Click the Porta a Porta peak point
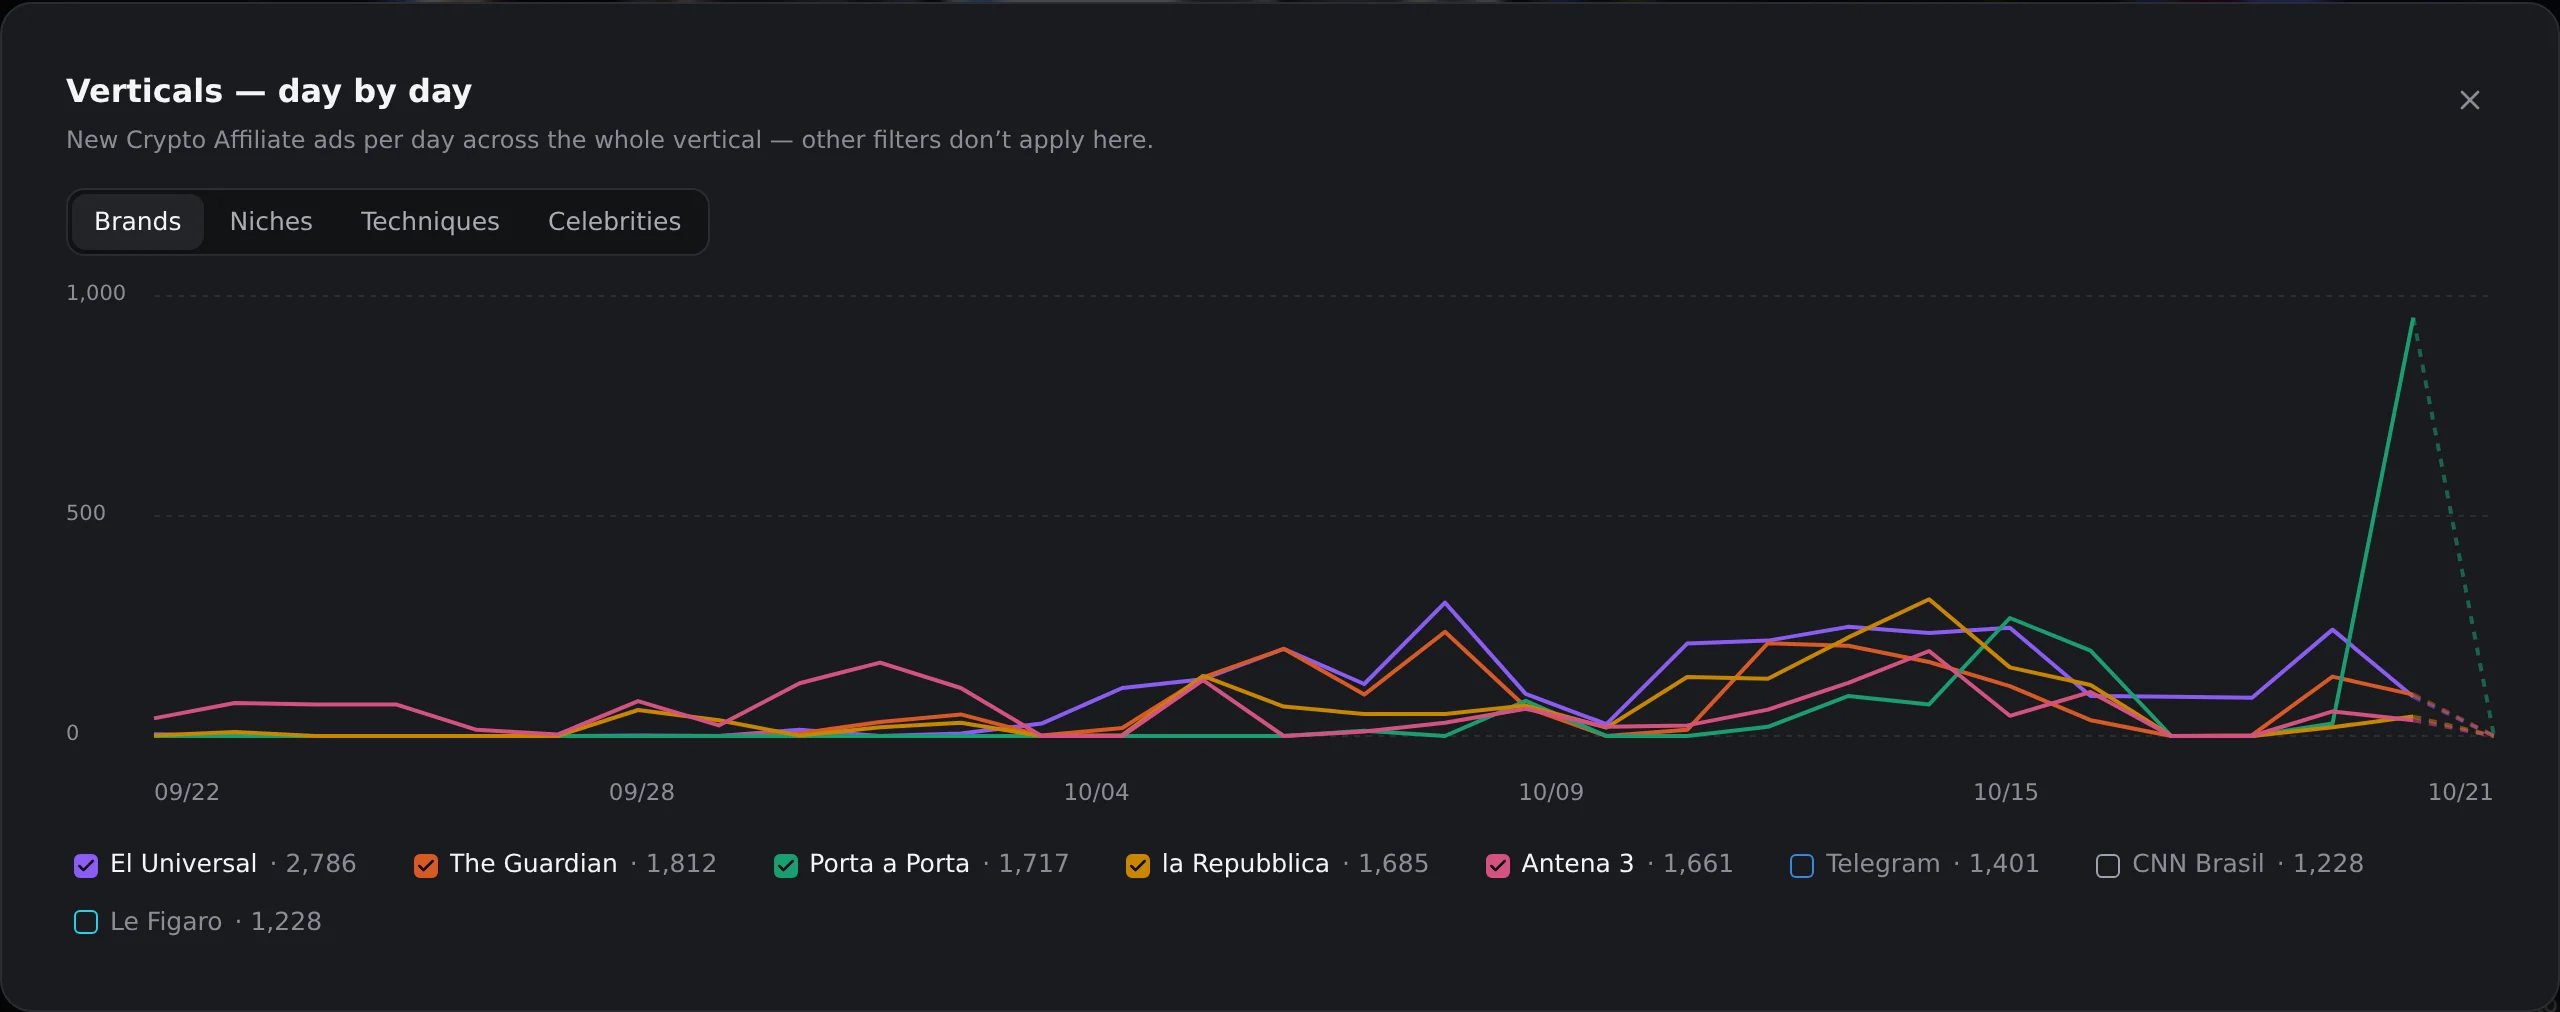This screenshot has height=1012, width=2560. [2413, 320]
